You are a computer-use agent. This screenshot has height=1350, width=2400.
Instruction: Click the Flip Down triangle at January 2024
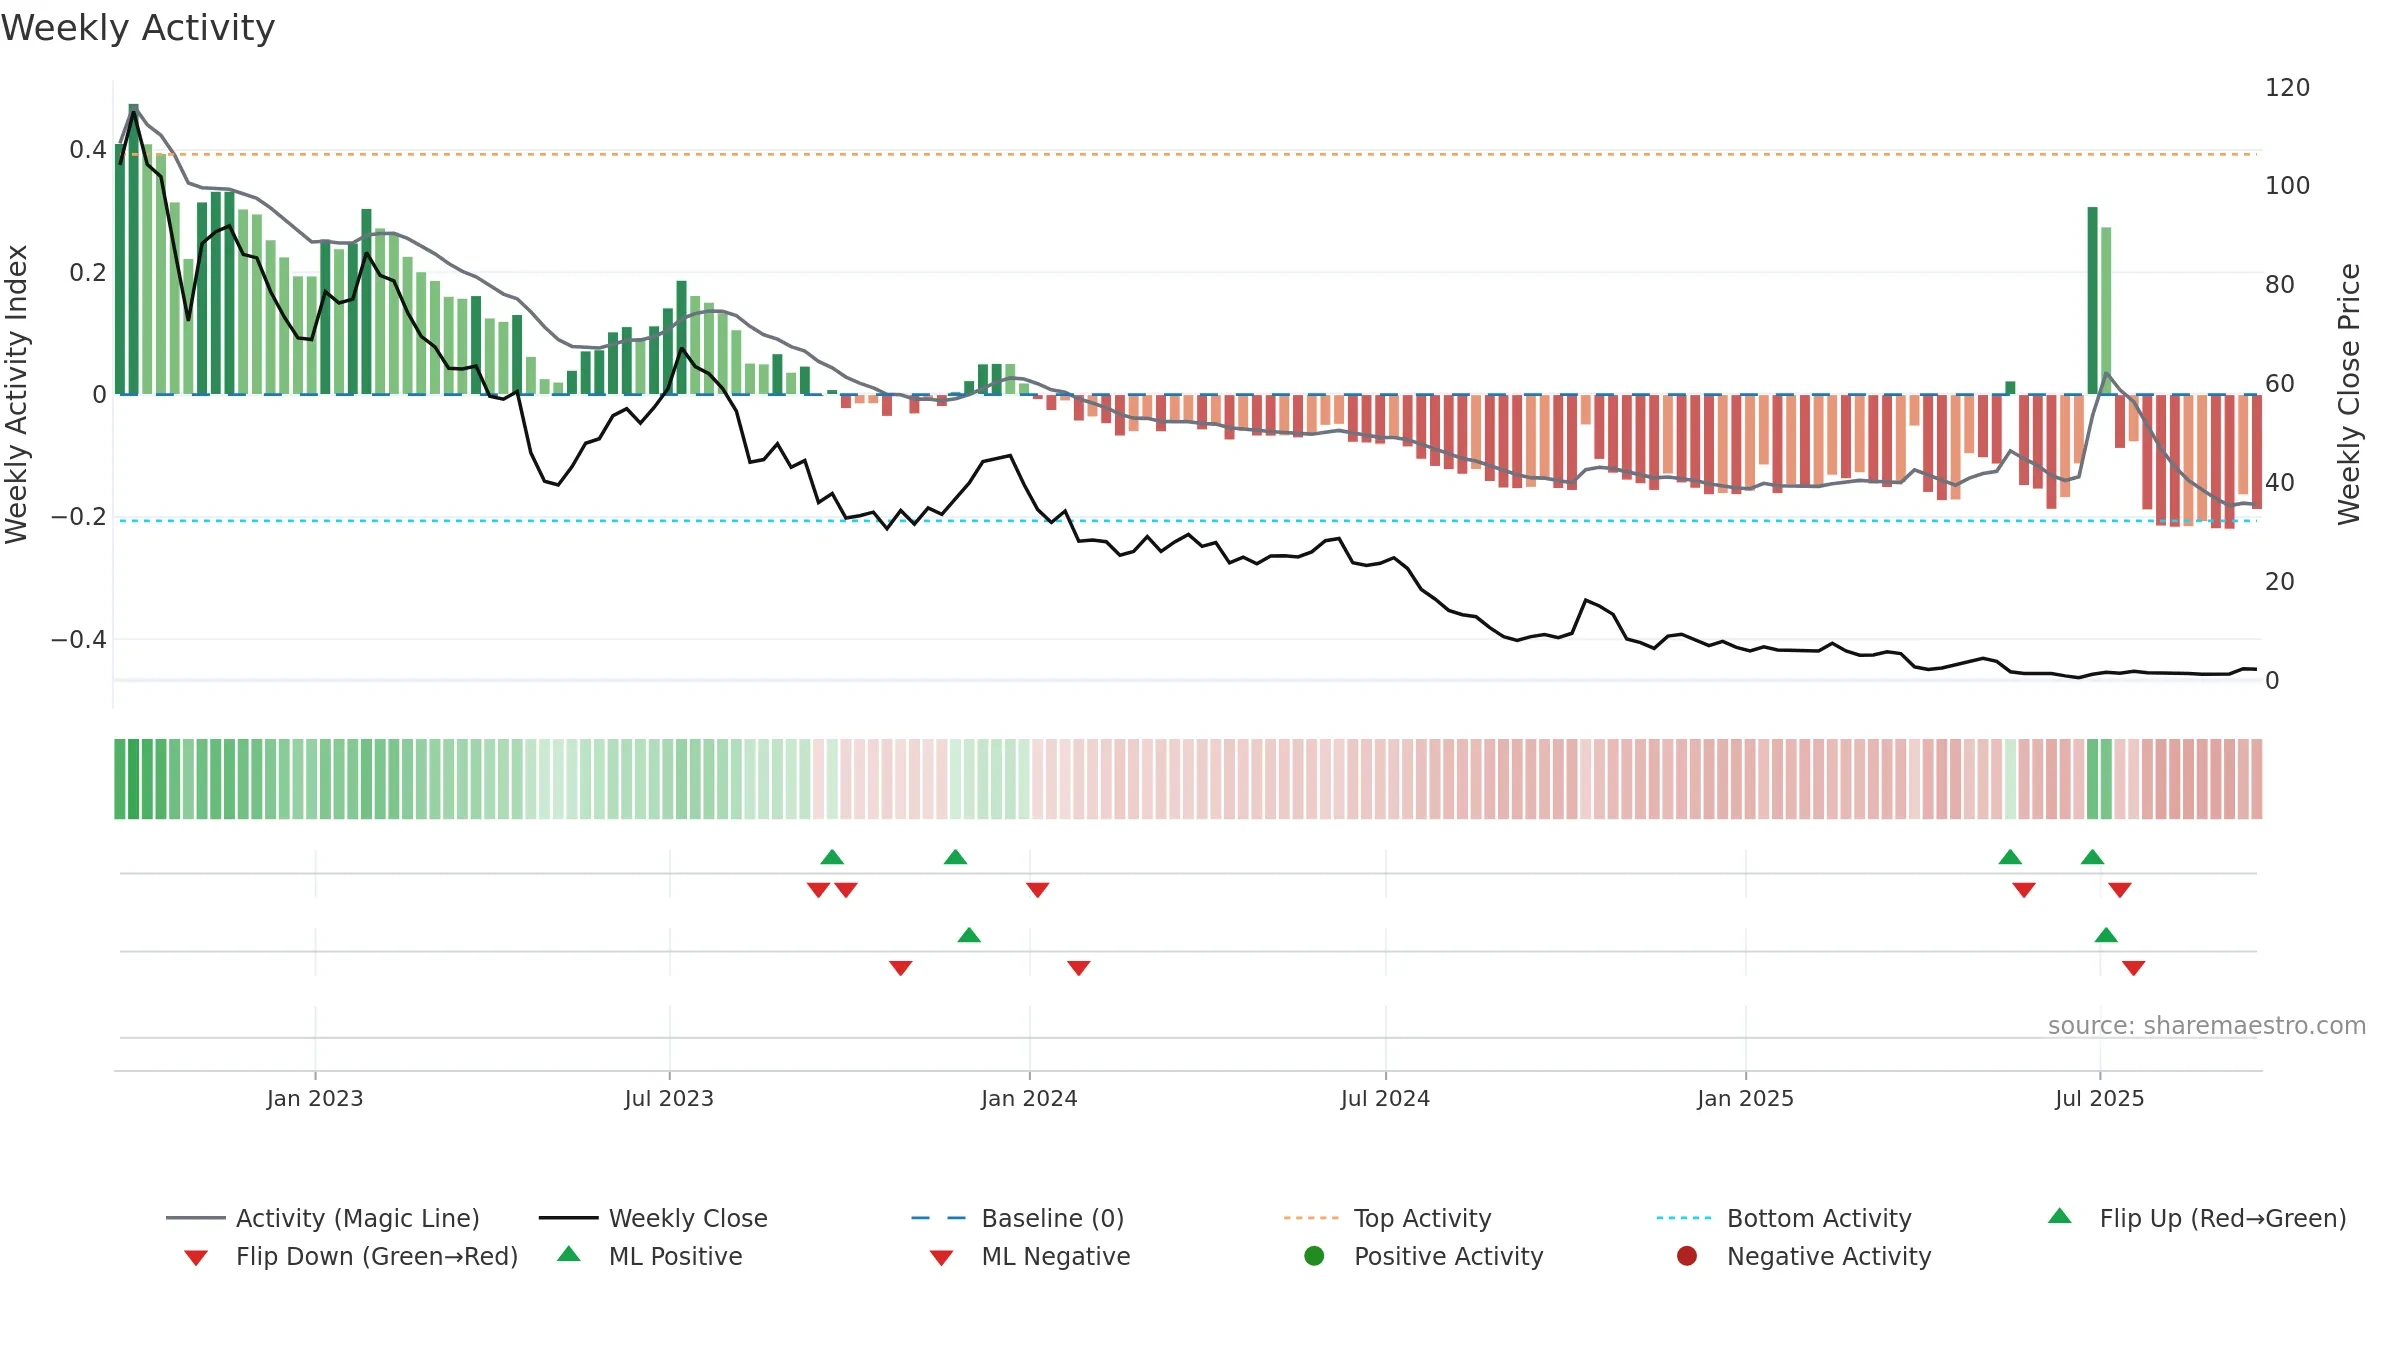tap(1037, 890)
